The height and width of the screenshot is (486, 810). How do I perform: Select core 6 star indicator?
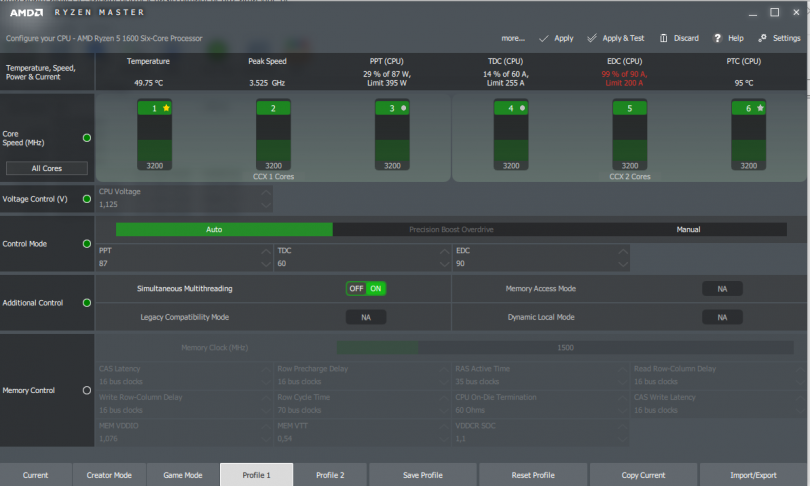[760, 108]
